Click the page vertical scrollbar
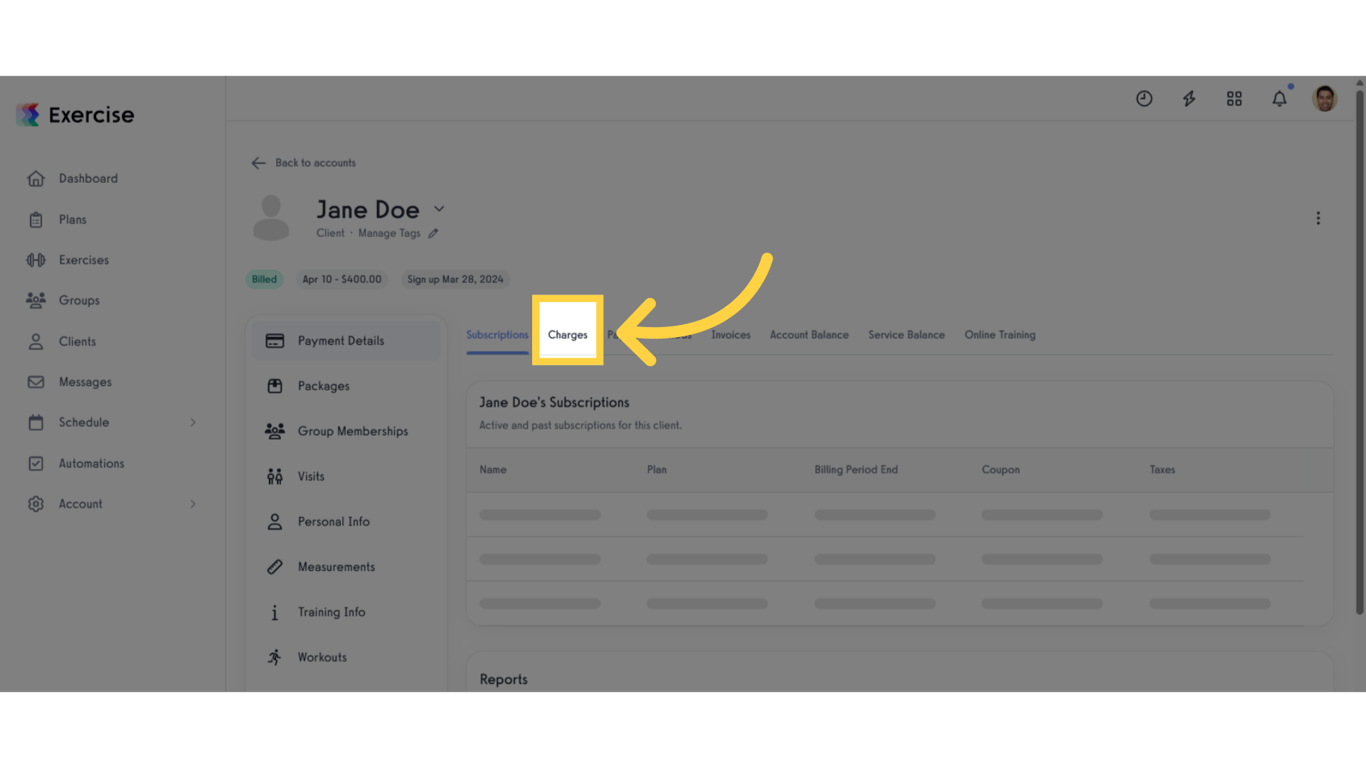 [1360, 350]
